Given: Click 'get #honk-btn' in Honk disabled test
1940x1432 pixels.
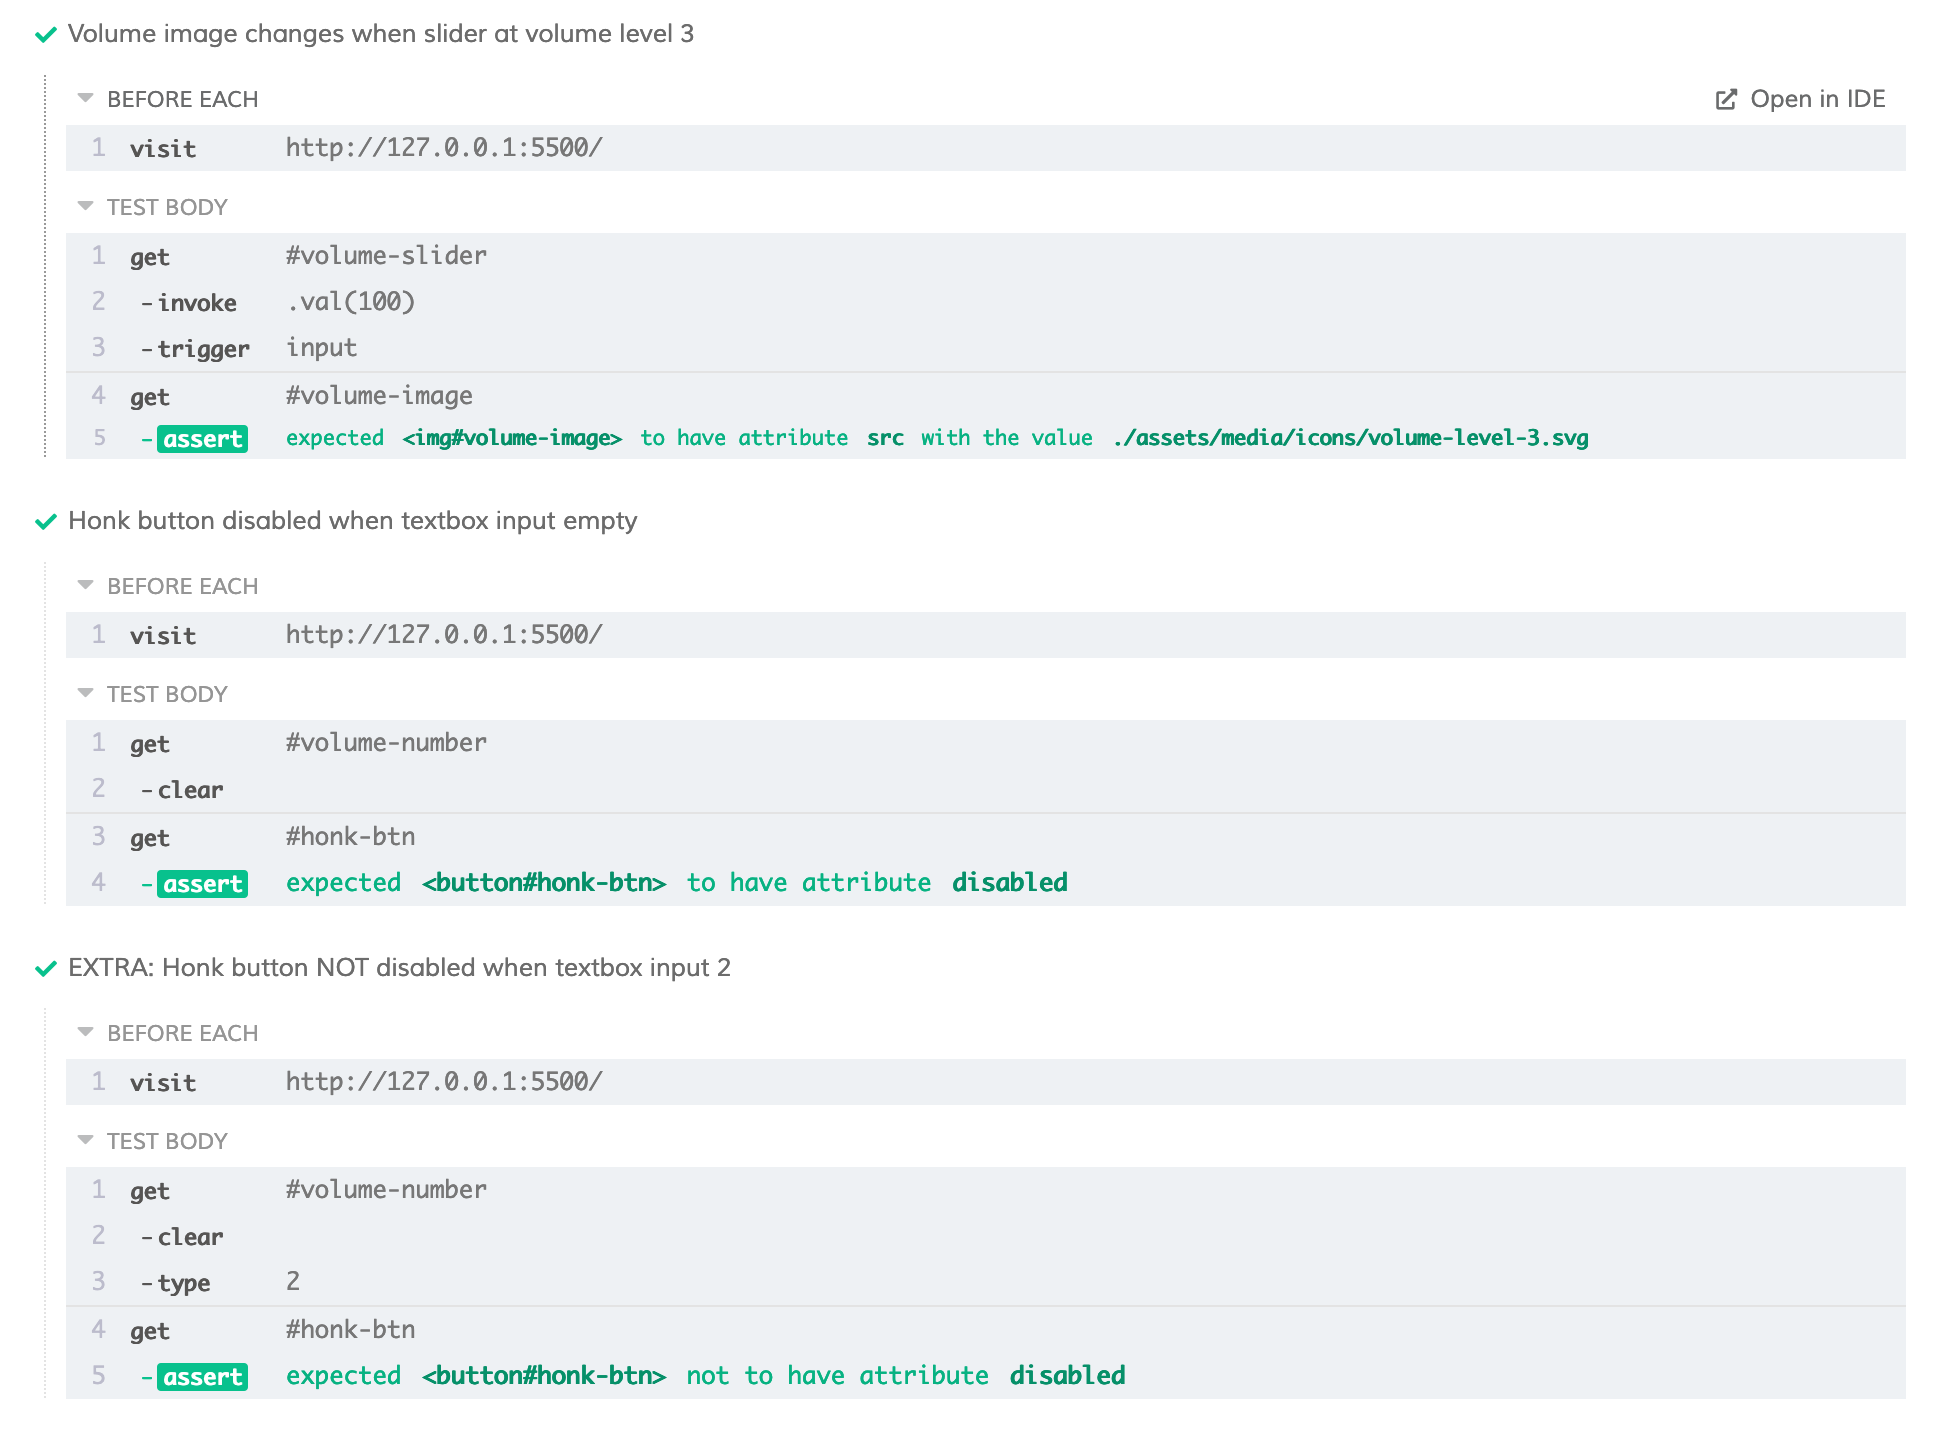Looking at the screenshot, I should pyautogui.click(x=986, y=837).
